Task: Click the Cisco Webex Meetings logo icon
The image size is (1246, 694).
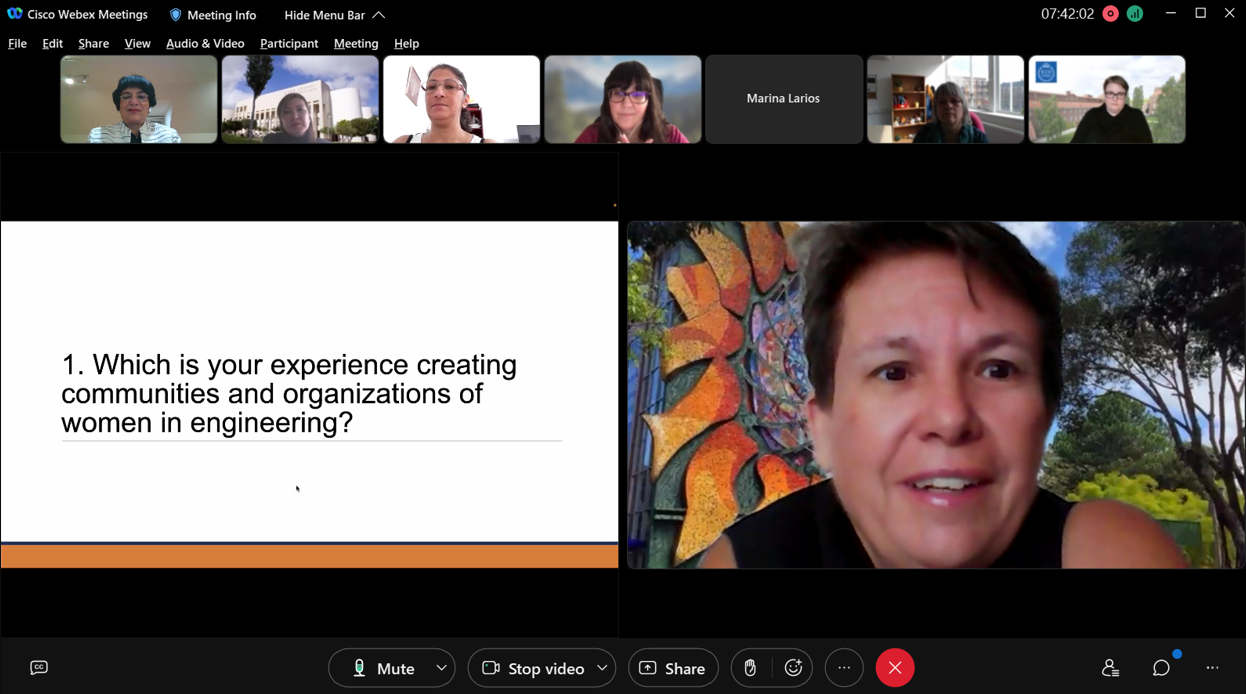Action: tap(15, 14)
